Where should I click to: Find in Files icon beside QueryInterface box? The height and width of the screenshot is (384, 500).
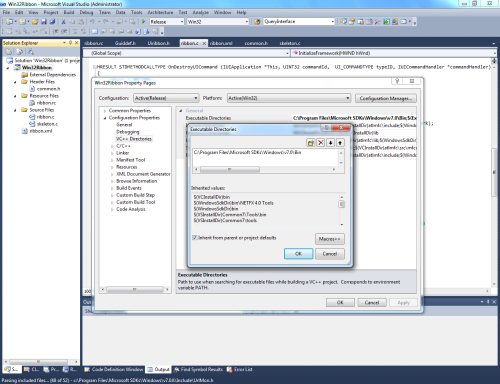pyautogui.click(x=257, y=22)
